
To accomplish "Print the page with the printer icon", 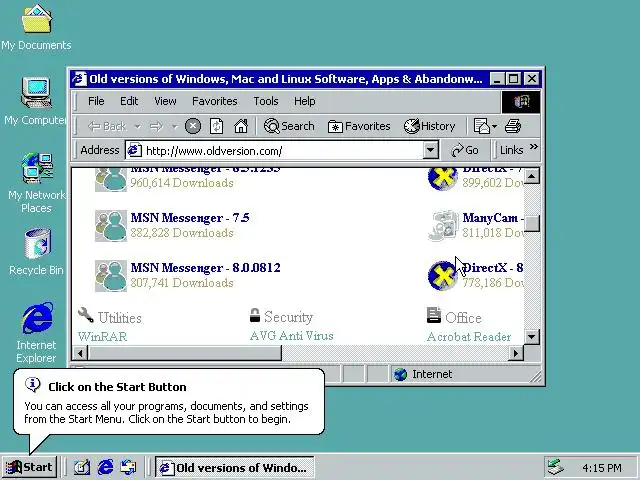I will coord(513,126).
